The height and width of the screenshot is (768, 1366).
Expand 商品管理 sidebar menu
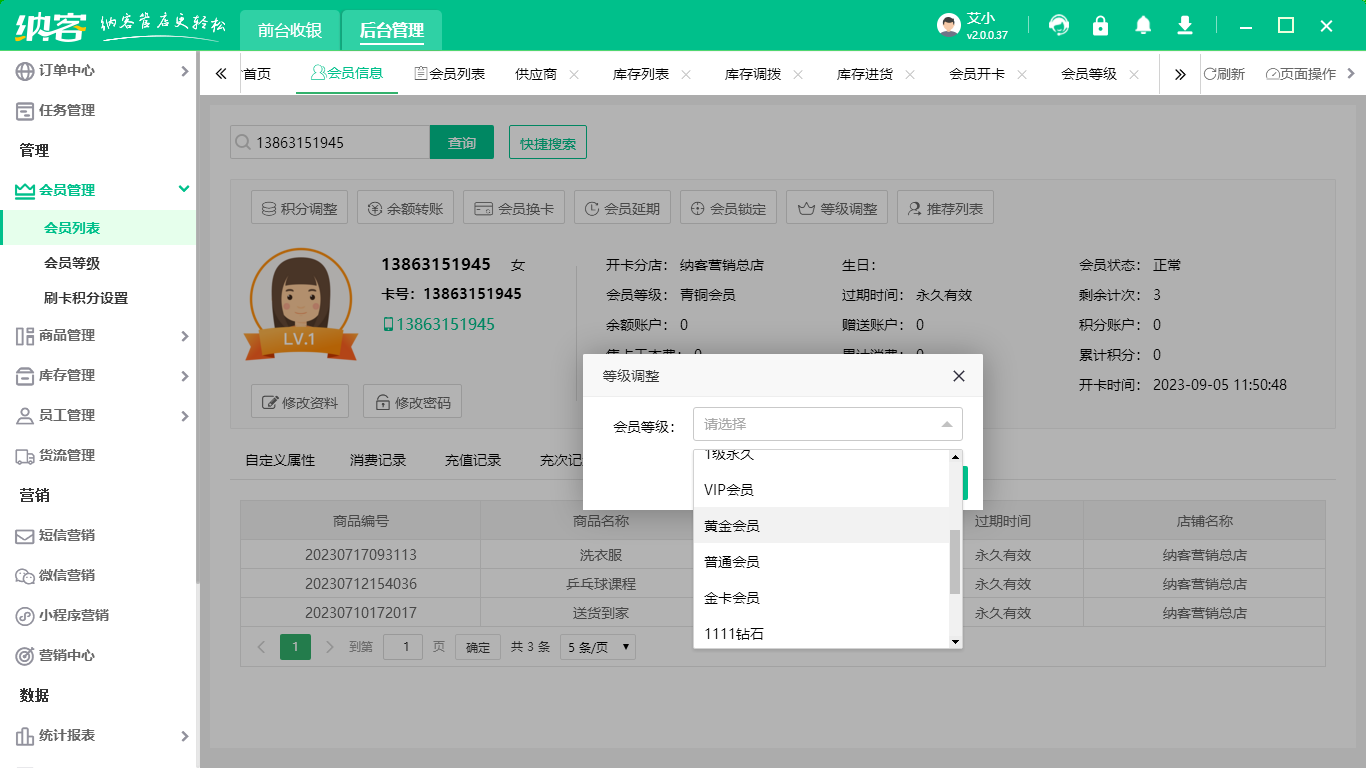pyautogui.click(x=98, y=336)
